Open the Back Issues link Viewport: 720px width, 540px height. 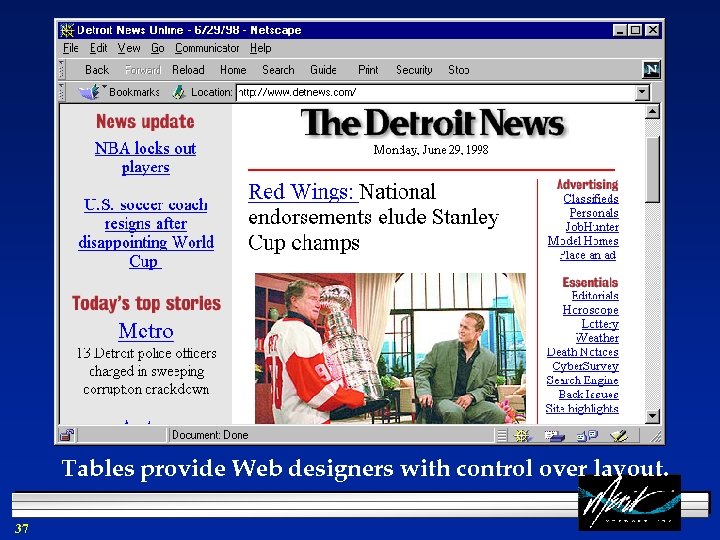coord(589,394)
